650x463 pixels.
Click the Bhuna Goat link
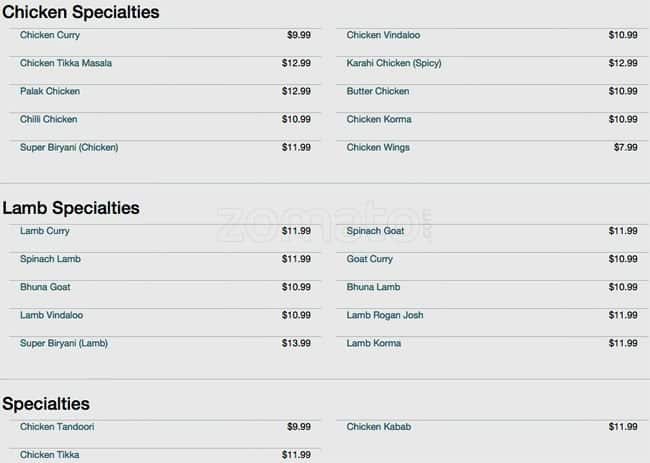pyautogui.click(x=45, y=288)
